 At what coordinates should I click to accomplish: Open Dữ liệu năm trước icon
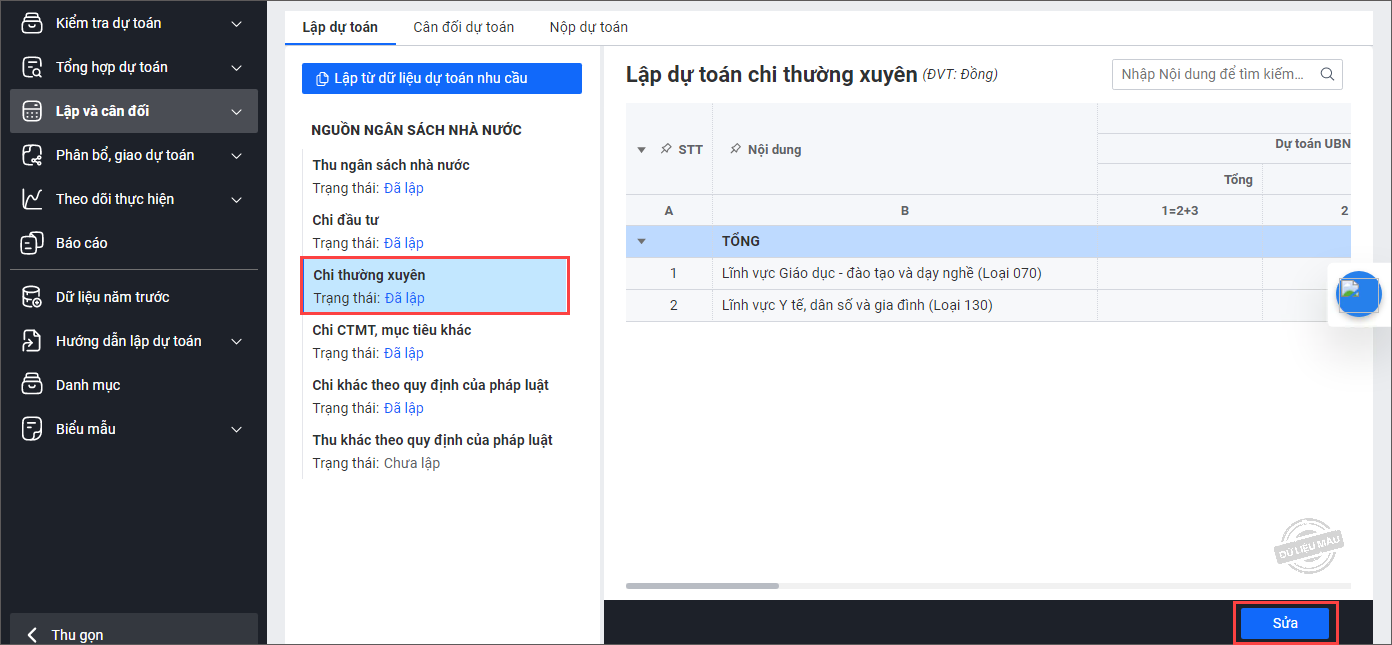tap(33, 297)
